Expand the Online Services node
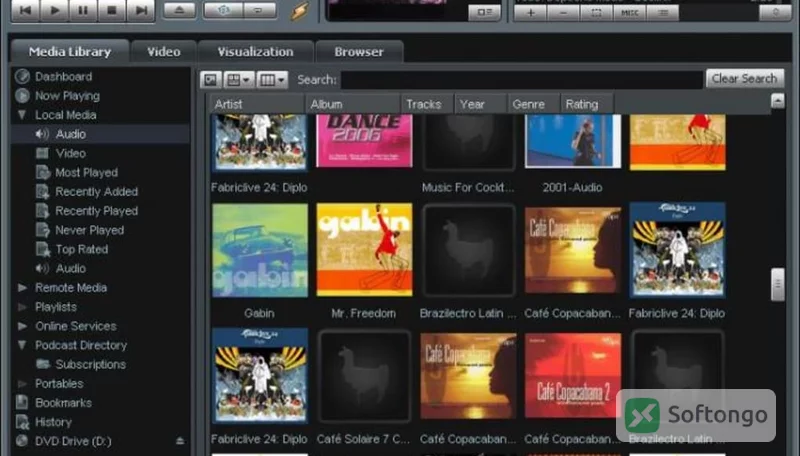The height and width of the screenshot is (456, 800). [22, 326]
